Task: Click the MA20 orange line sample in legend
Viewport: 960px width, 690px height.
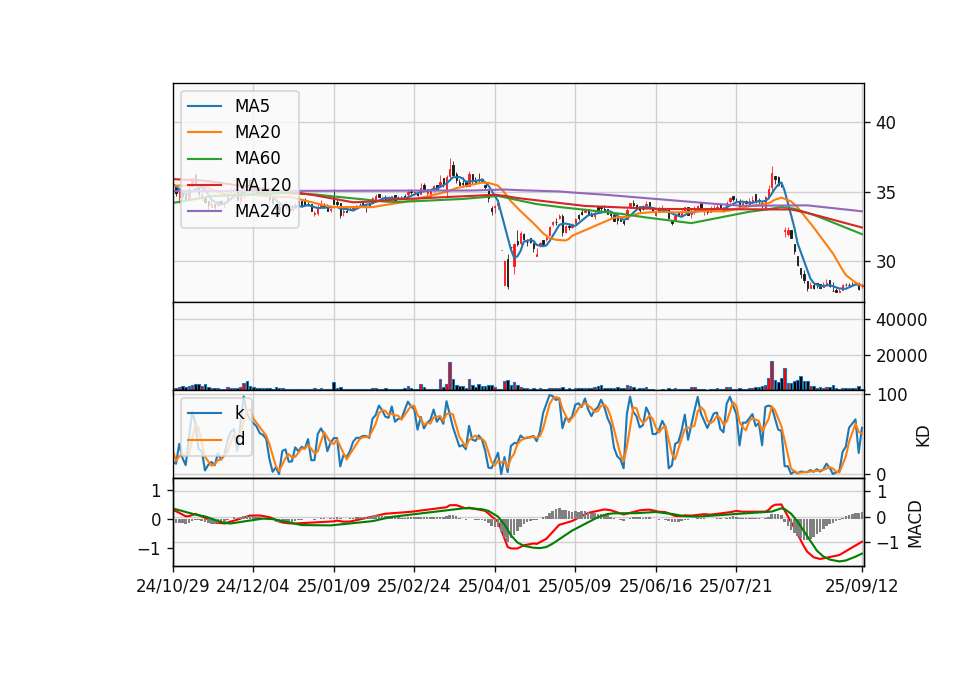Action: click(x=204, y=133)
